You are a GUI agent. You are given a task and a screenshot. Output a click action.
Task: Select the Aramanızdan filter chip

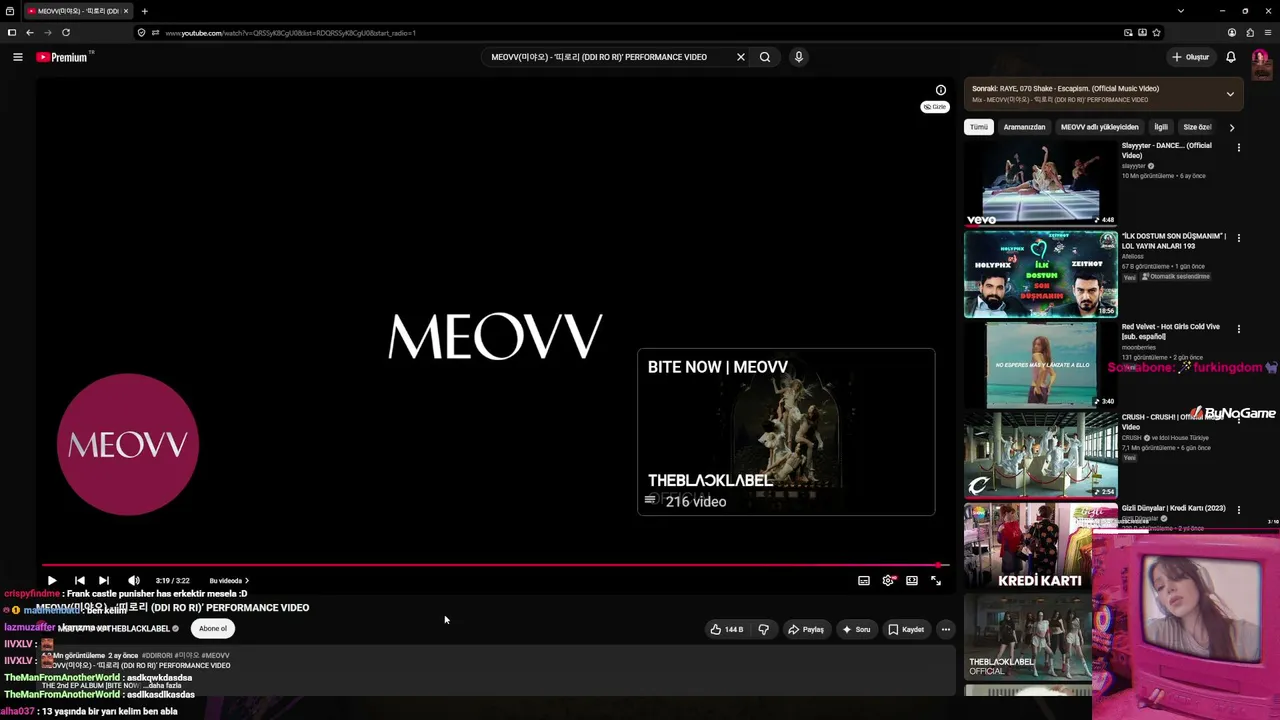click(x=1024, y=127)
